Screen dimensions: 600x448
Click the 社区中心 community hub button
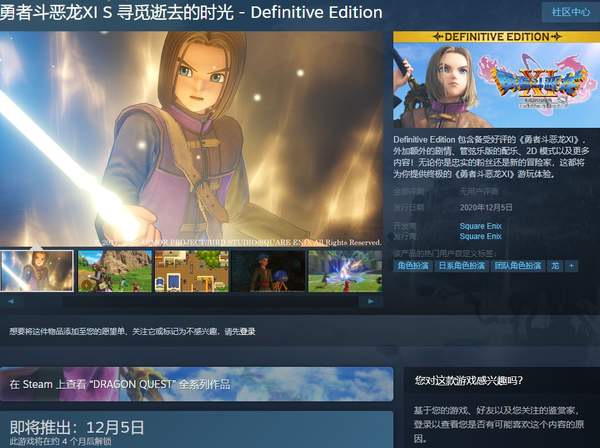[568, 12]
